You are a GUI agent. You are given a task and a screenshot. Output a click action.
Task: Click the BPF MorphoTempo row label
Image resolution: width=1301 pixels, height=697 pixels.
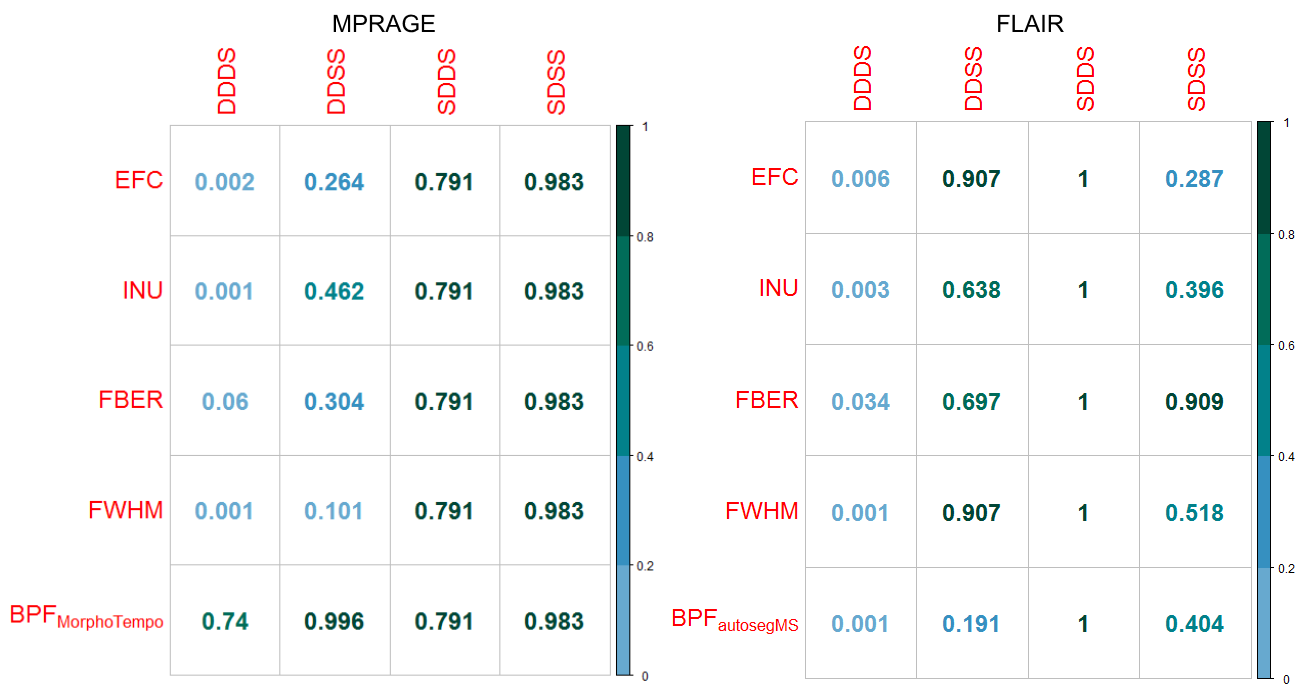tap(86, 618)
